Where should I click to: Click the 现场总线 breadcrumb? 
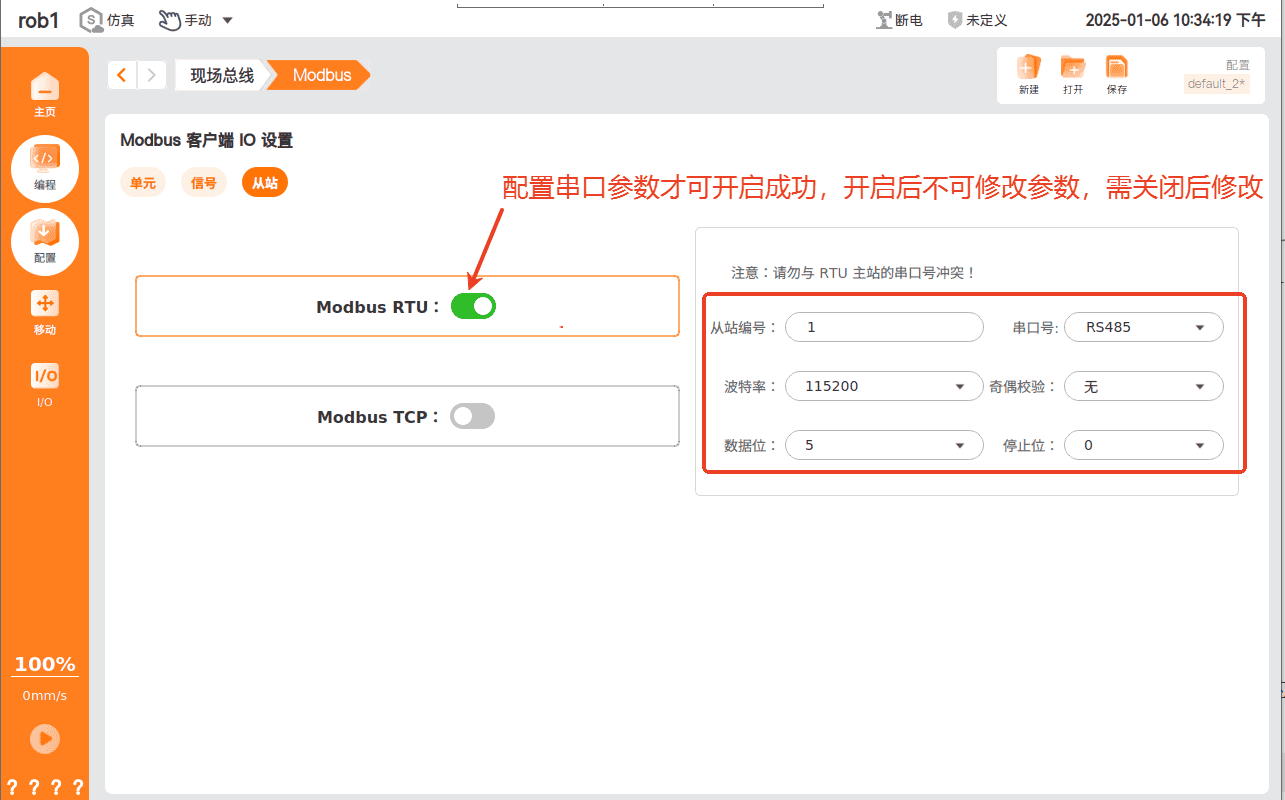(x=222, y=75)
